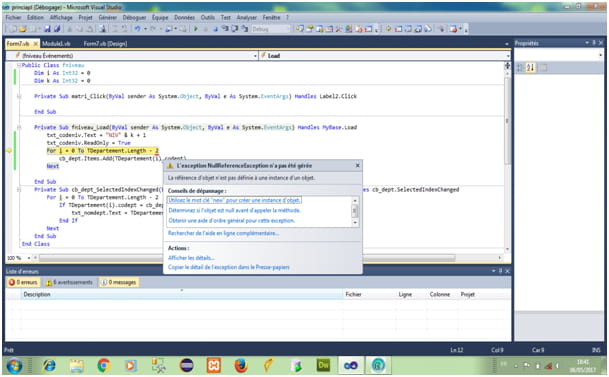Click the editor horizontal scrollbar thumb
Image resolution: width=609 pixels, height=377 pixels.
pyautogui.click(x=247, y=258)
